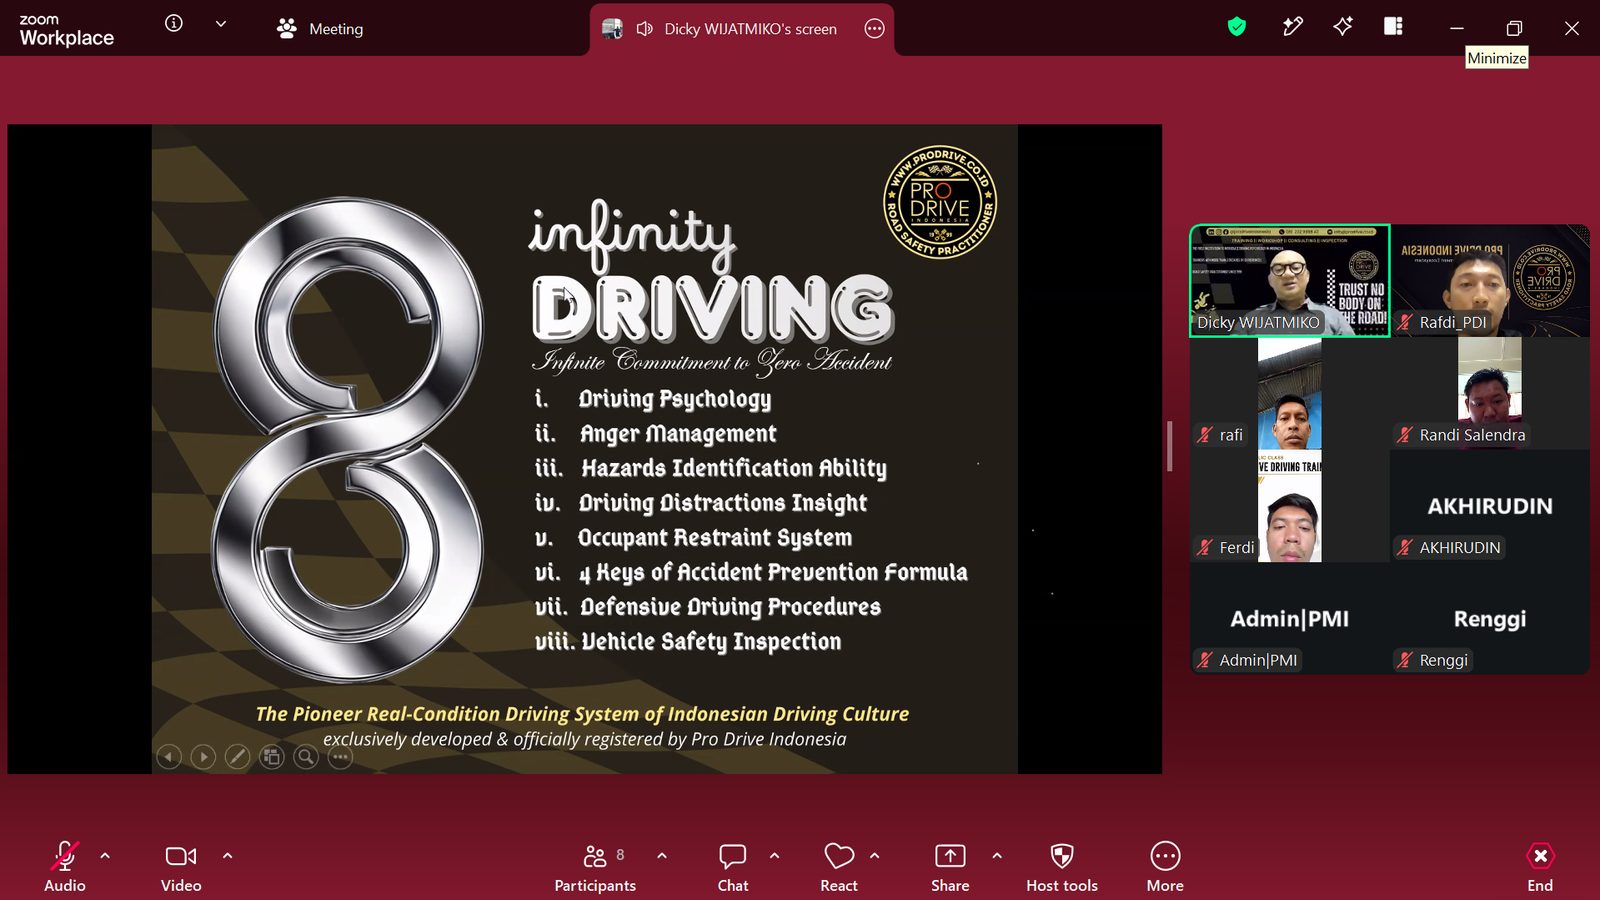1600x900 pixels.
Task: Click AKHIRUDIN muted microphone icon
Action: tap(1405, 547)
